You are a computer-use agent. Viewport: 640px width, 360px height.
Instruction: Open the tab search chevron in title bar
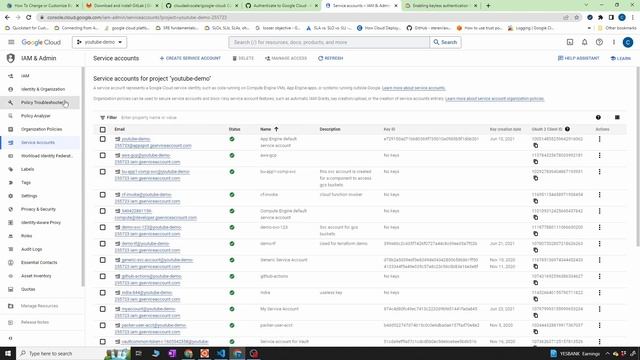pyautogui.click(x=586, y=5)
